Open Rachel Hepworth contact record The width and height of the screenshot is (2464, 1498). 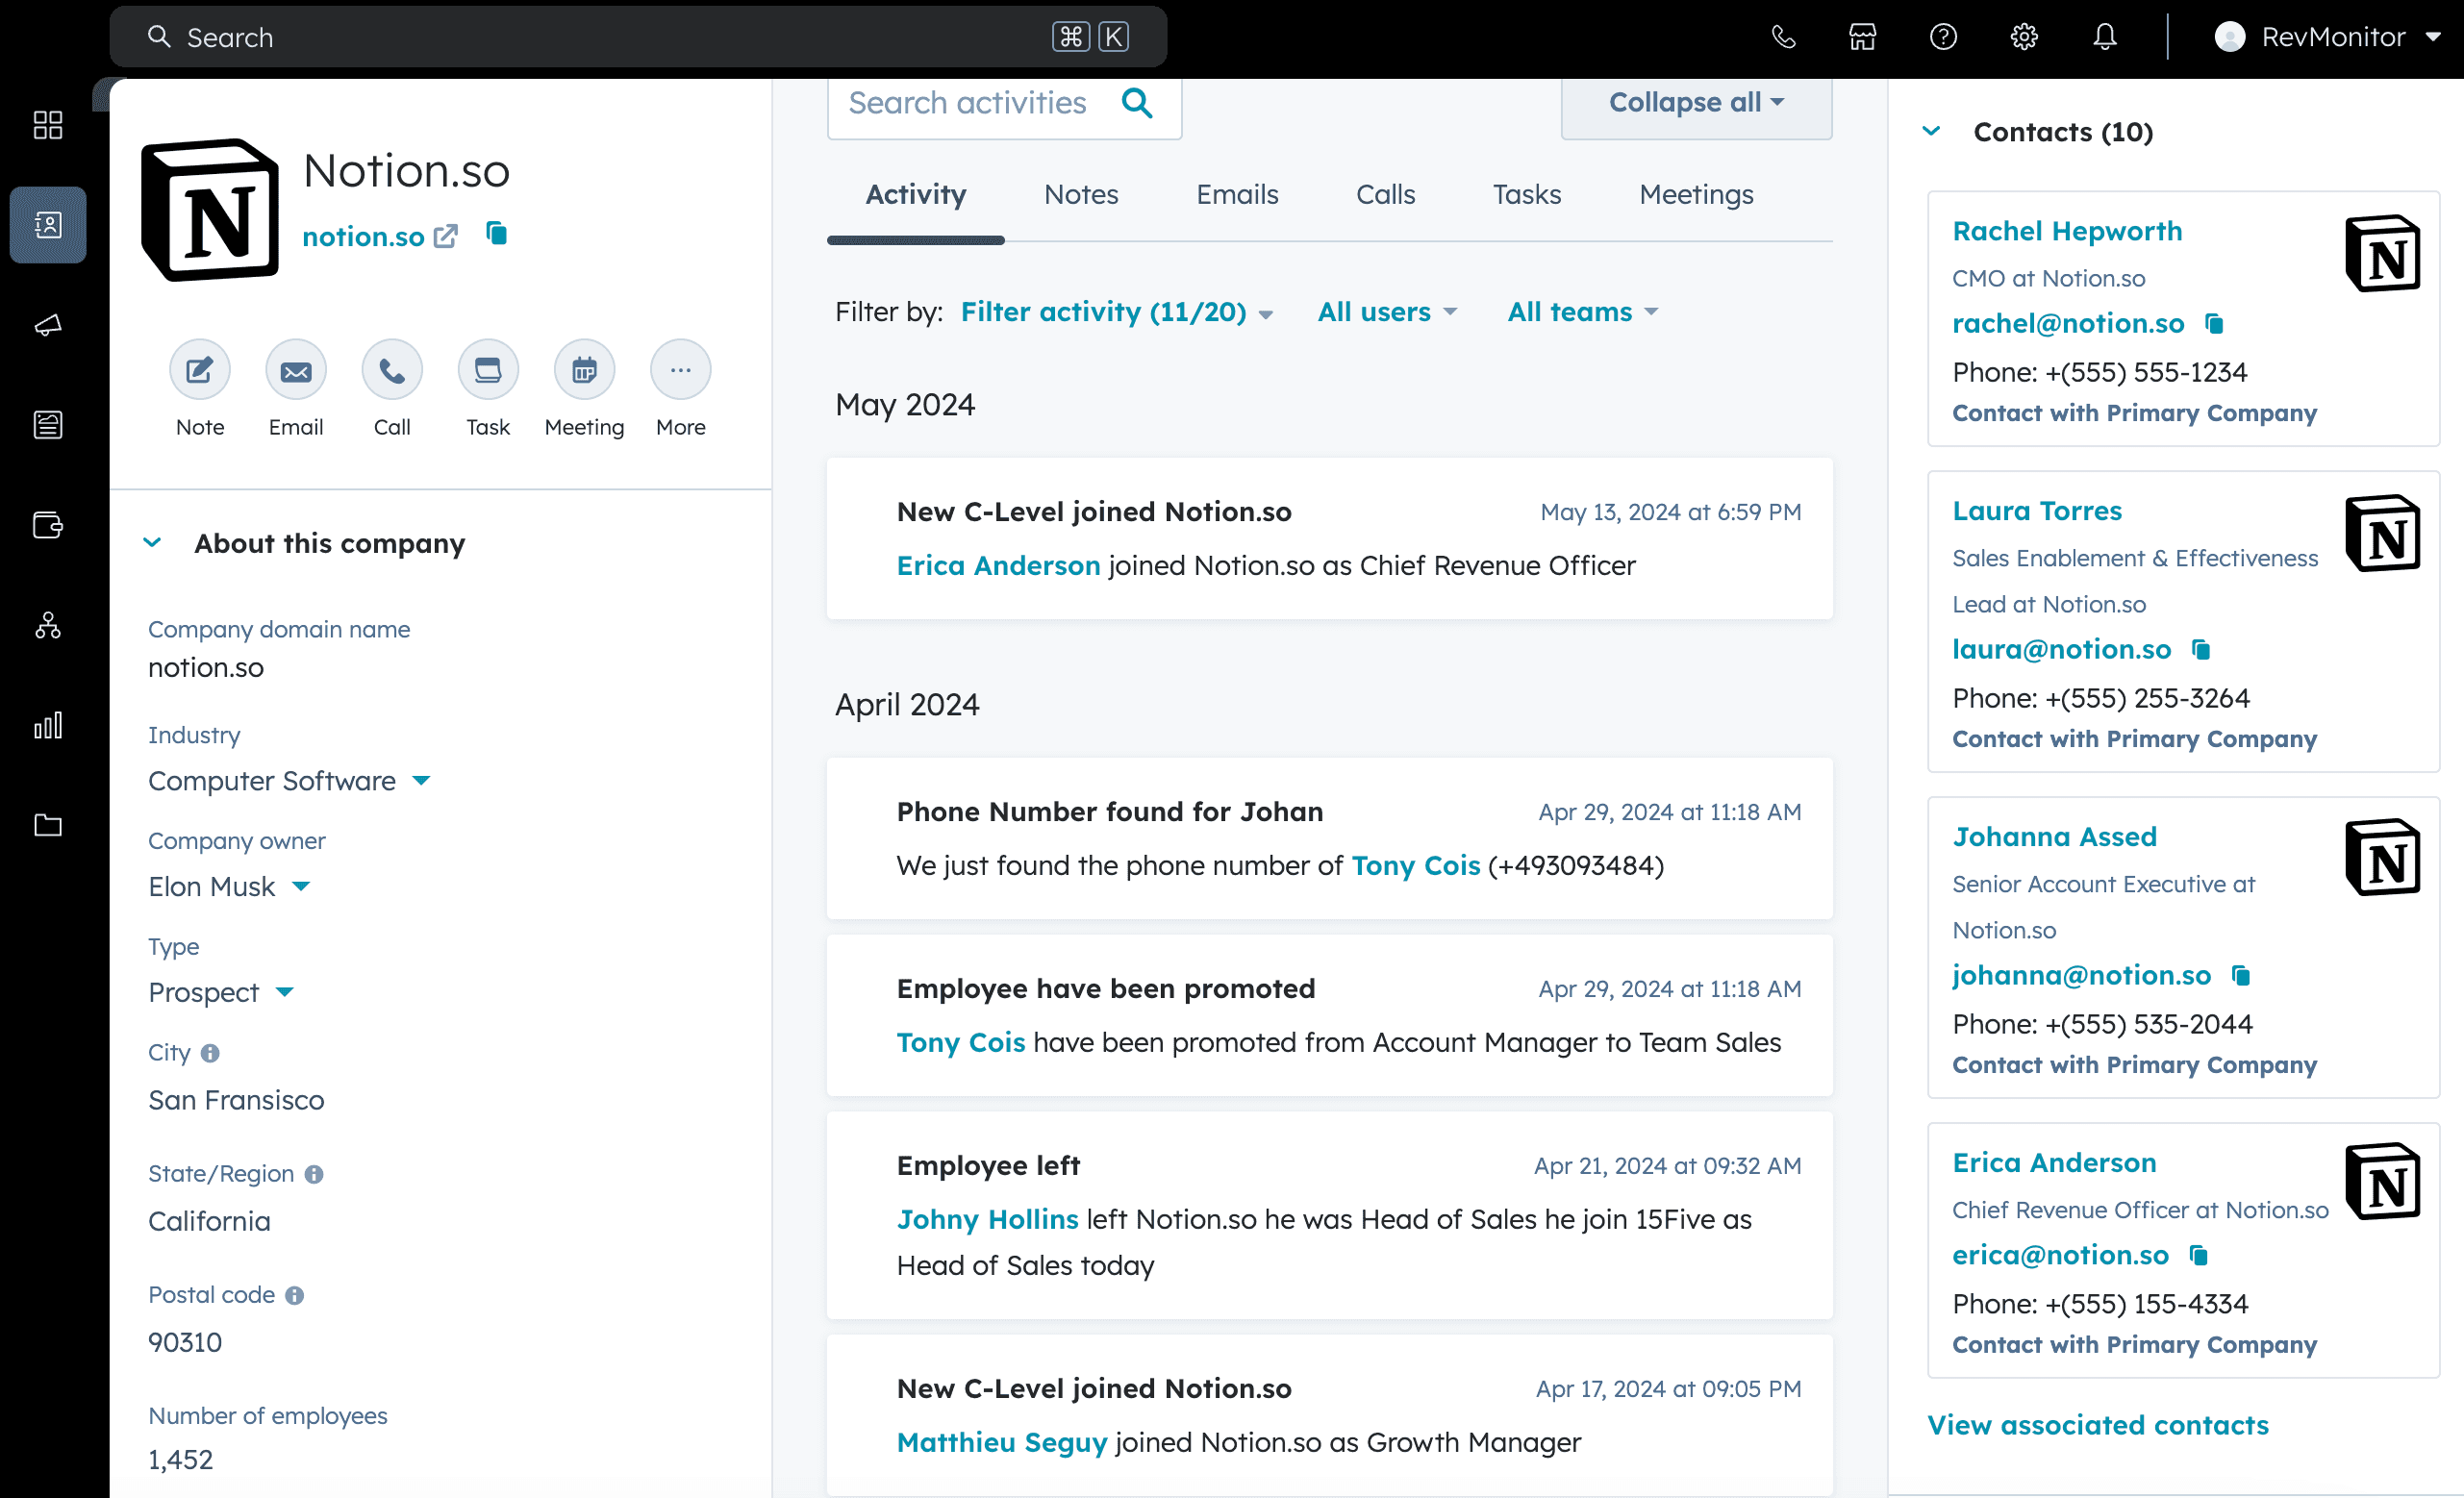click(2067, 231)
